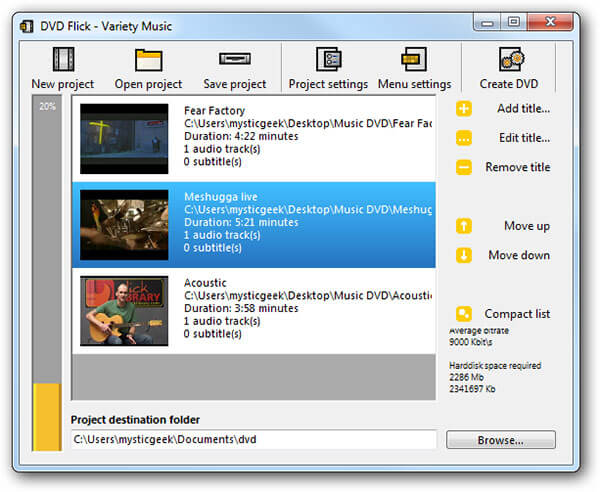Viewport: 600px width, 492px height.
Task: Select the Acoustic title name
Action: pos(205,283)
